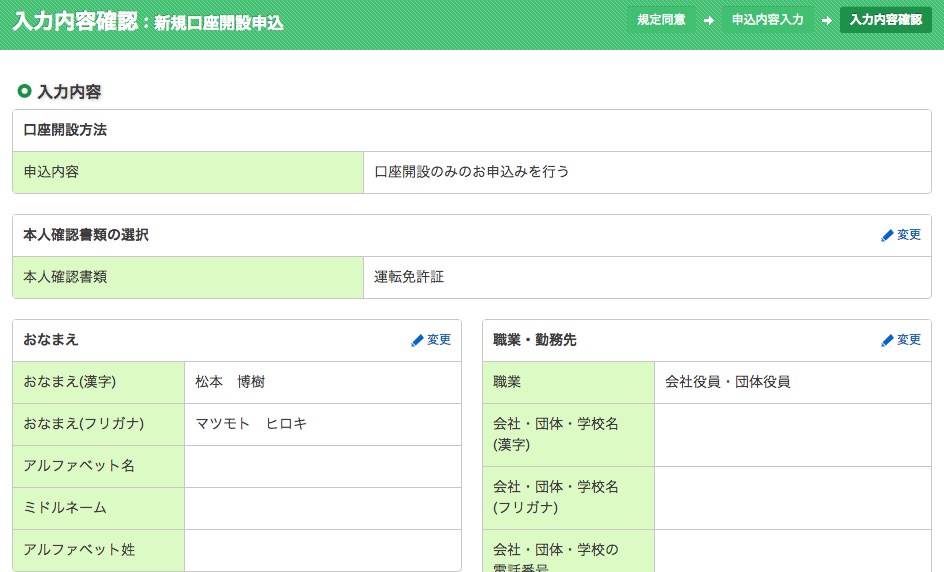
Task: Click the pencil icon in 本人確認書類の選択 header
Action: tap(887, 236)
